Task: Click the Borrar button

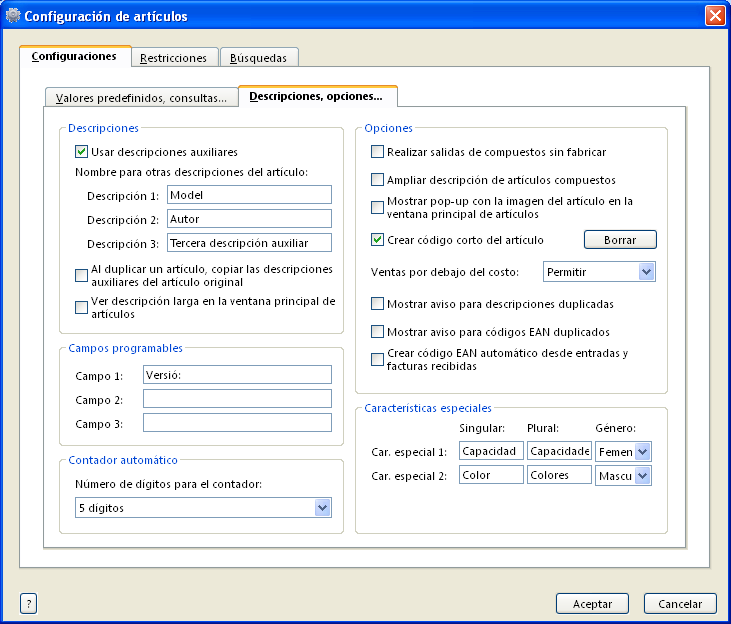Action: (620, 240)
